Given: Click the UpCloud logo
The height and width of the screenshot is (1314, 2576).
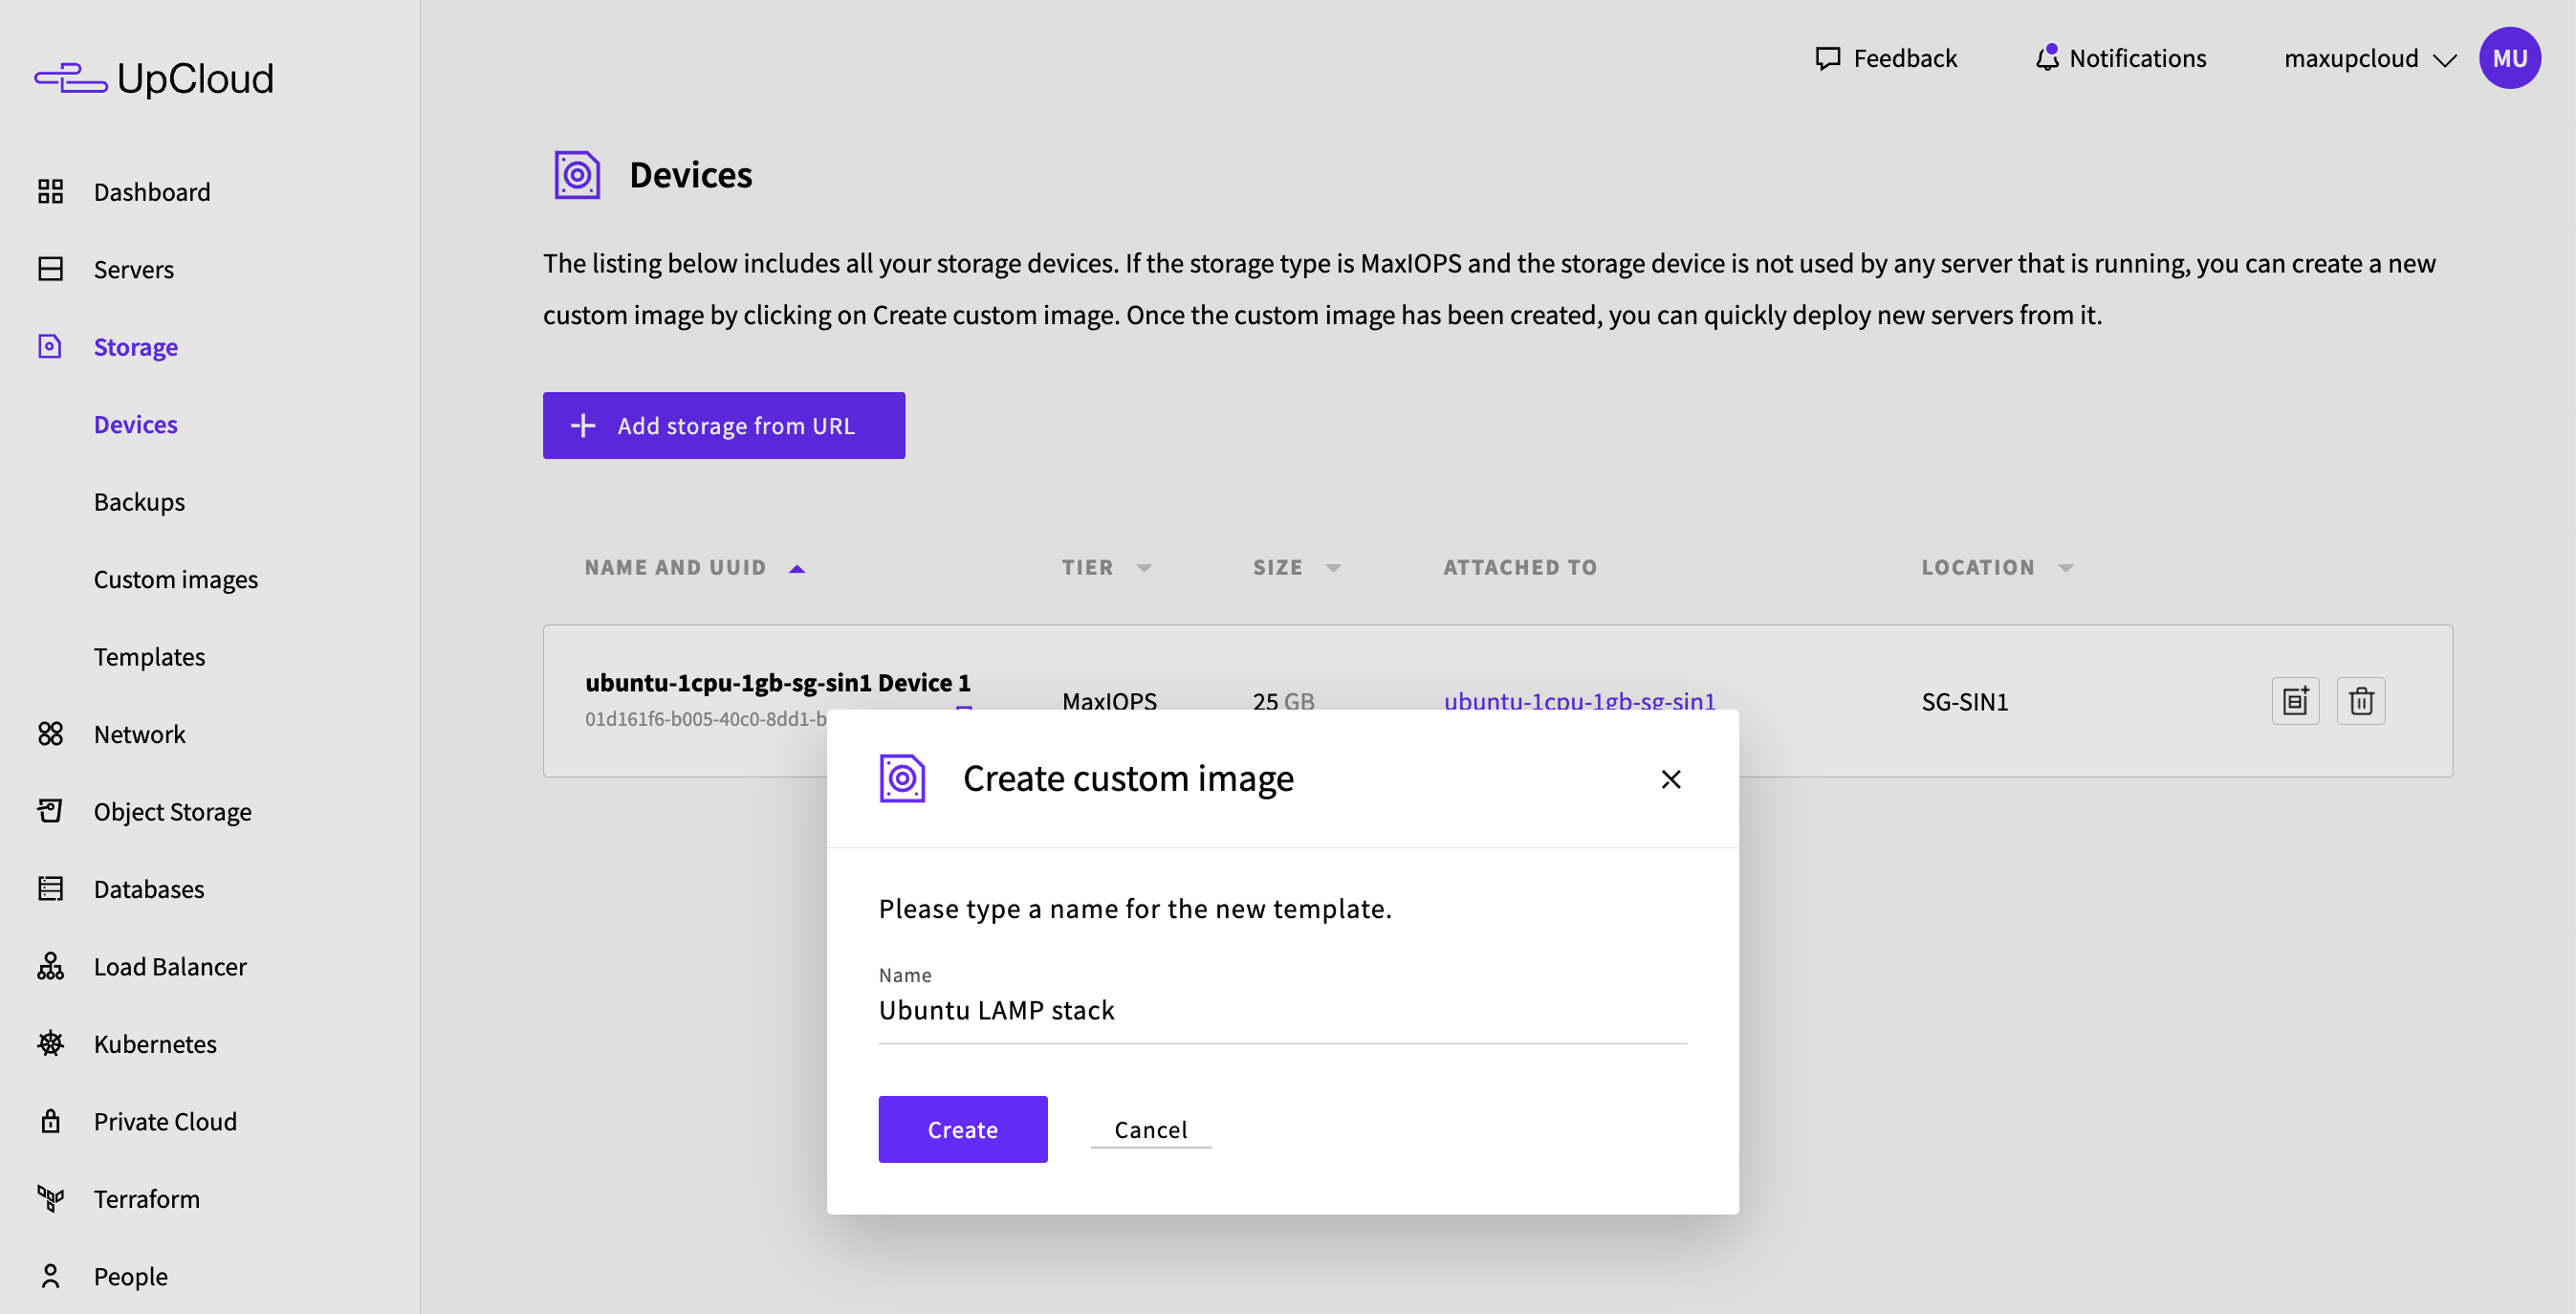Looking at the screenshot, I should [x=154, y=78].
